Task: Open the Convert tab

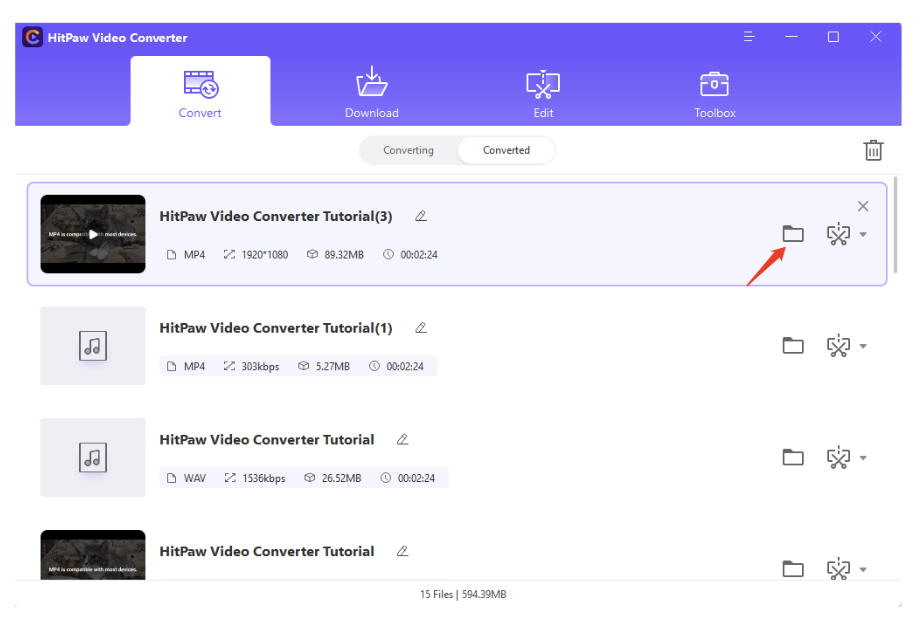Action: click(x=200, y=92)
